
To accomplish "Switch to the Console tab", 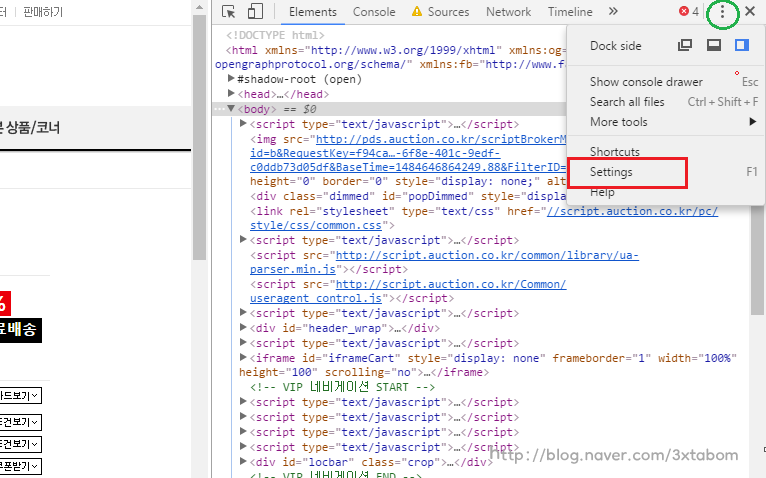I will [374, 12].
